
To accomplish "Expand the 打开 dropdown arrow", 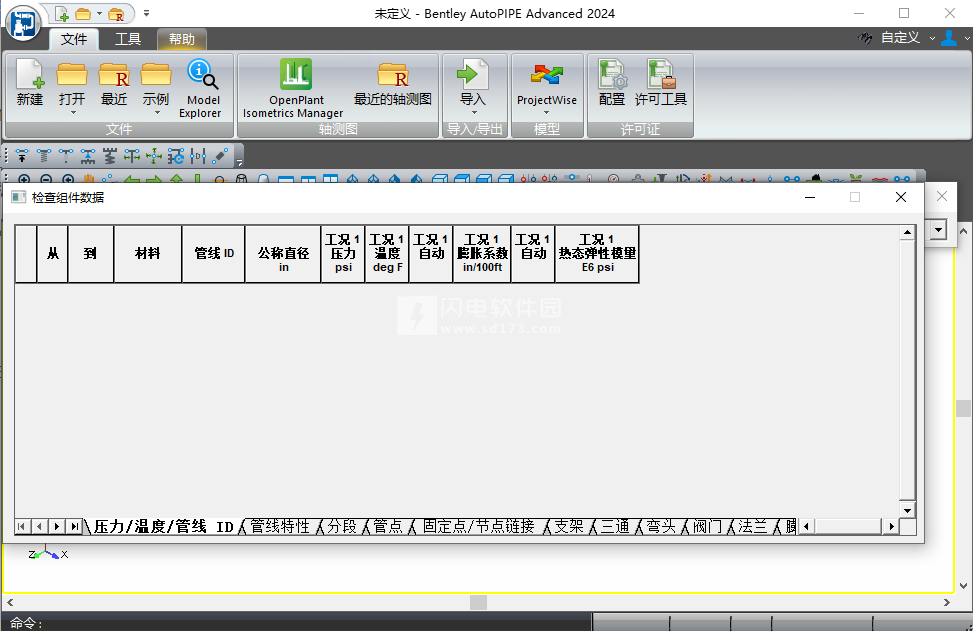I will pos(73,112).
